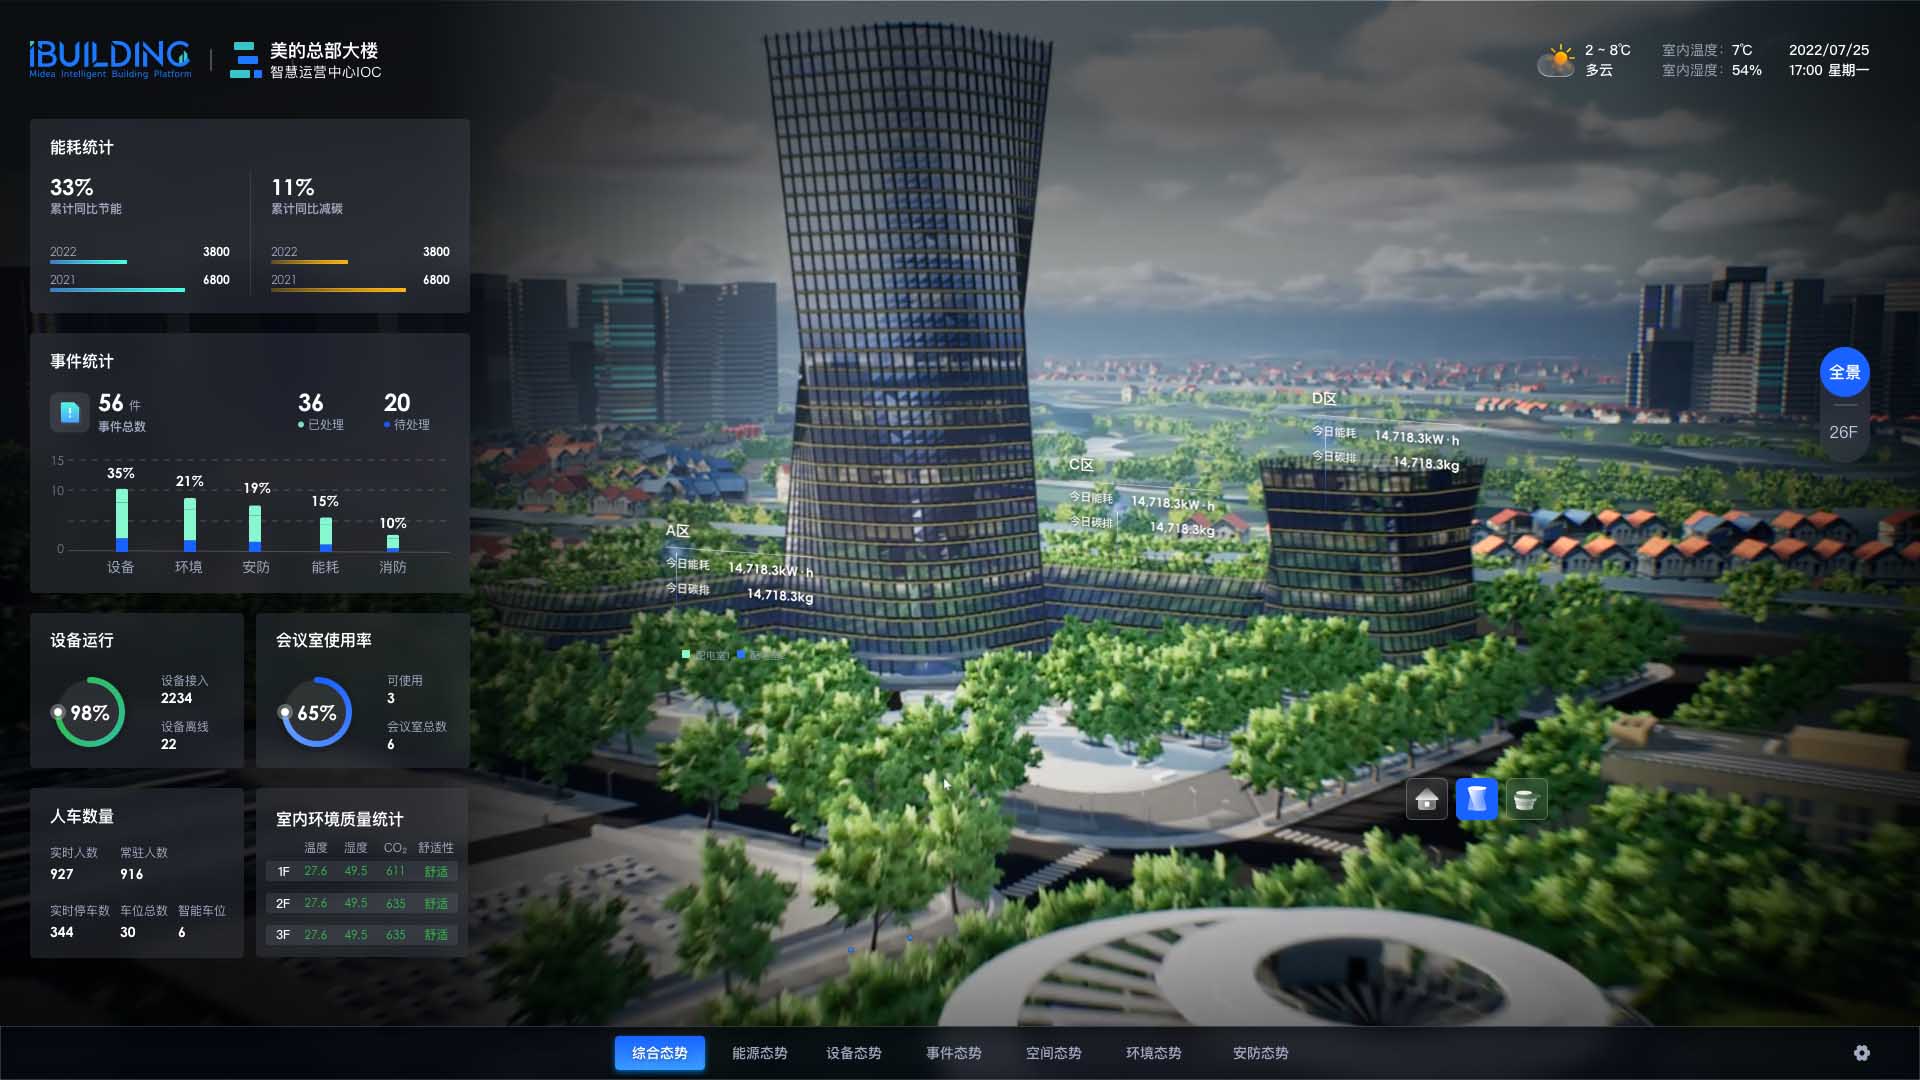Toggle the 全景 panorama view button
The height and width of the screenshot is (1080, 1920).
pos(1844,373)
